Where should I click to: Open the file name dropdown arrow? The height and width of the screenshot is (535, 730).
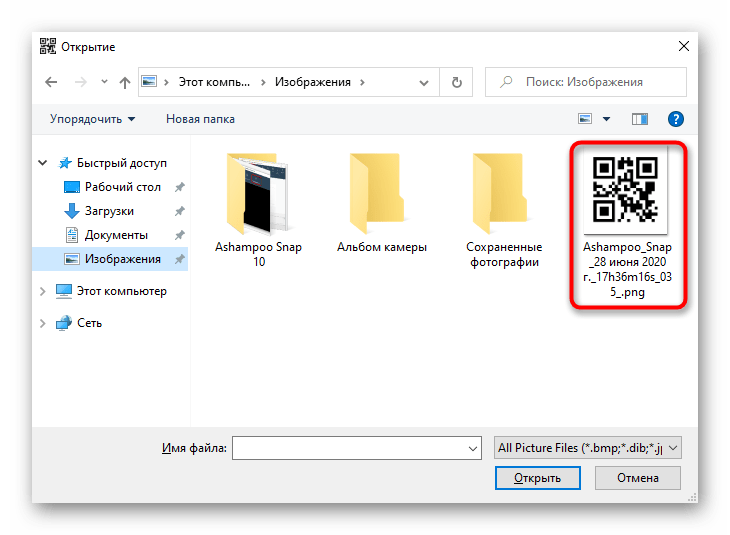pos(473,448)
